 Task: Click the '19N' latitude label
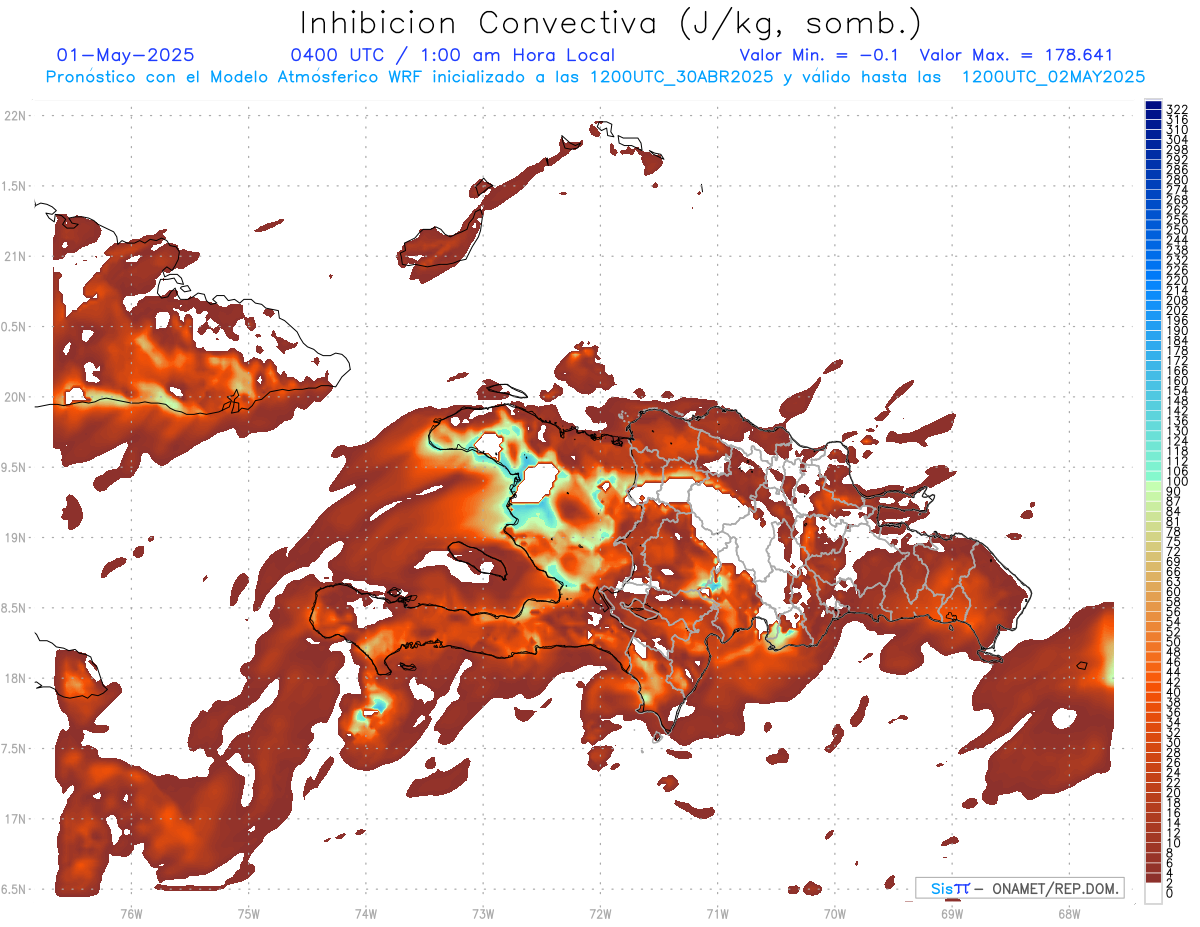pyautogui.click(x=16, y=538)
